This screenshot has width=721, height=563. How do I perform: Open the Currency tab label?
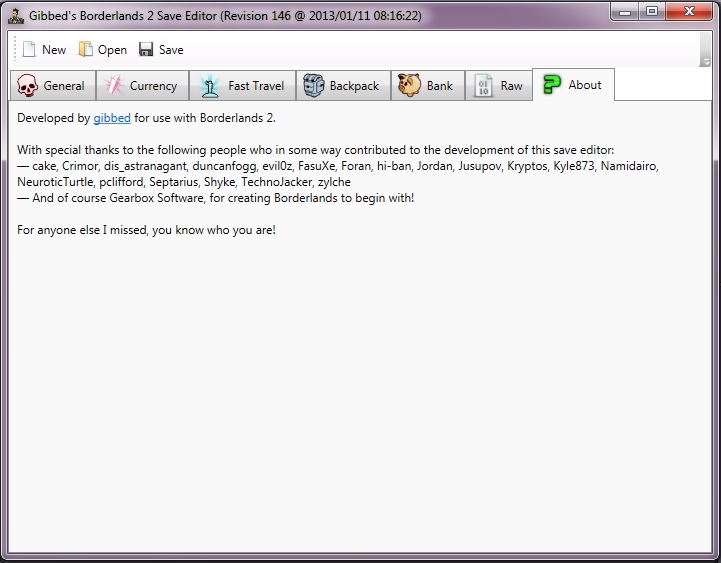click(153, 86)
